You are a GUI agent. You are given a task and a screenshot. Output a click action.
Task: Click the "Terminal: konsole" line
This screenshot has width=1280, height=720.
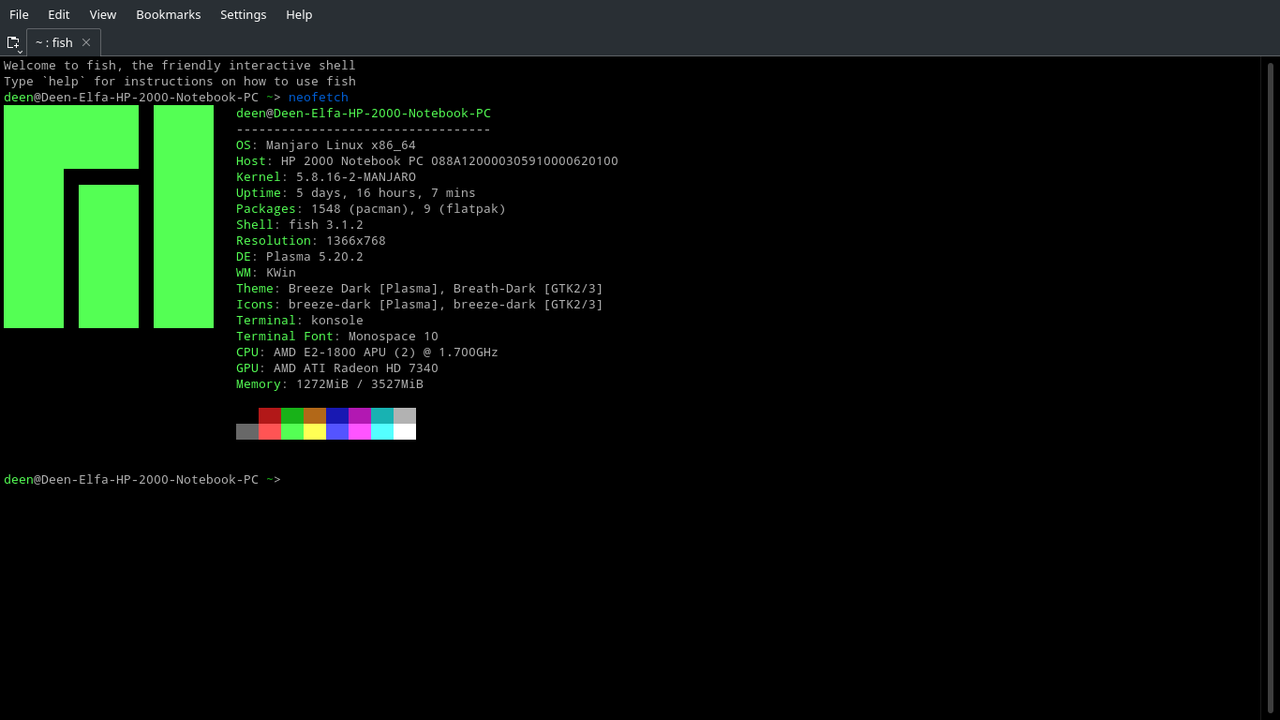click(300, 321)
